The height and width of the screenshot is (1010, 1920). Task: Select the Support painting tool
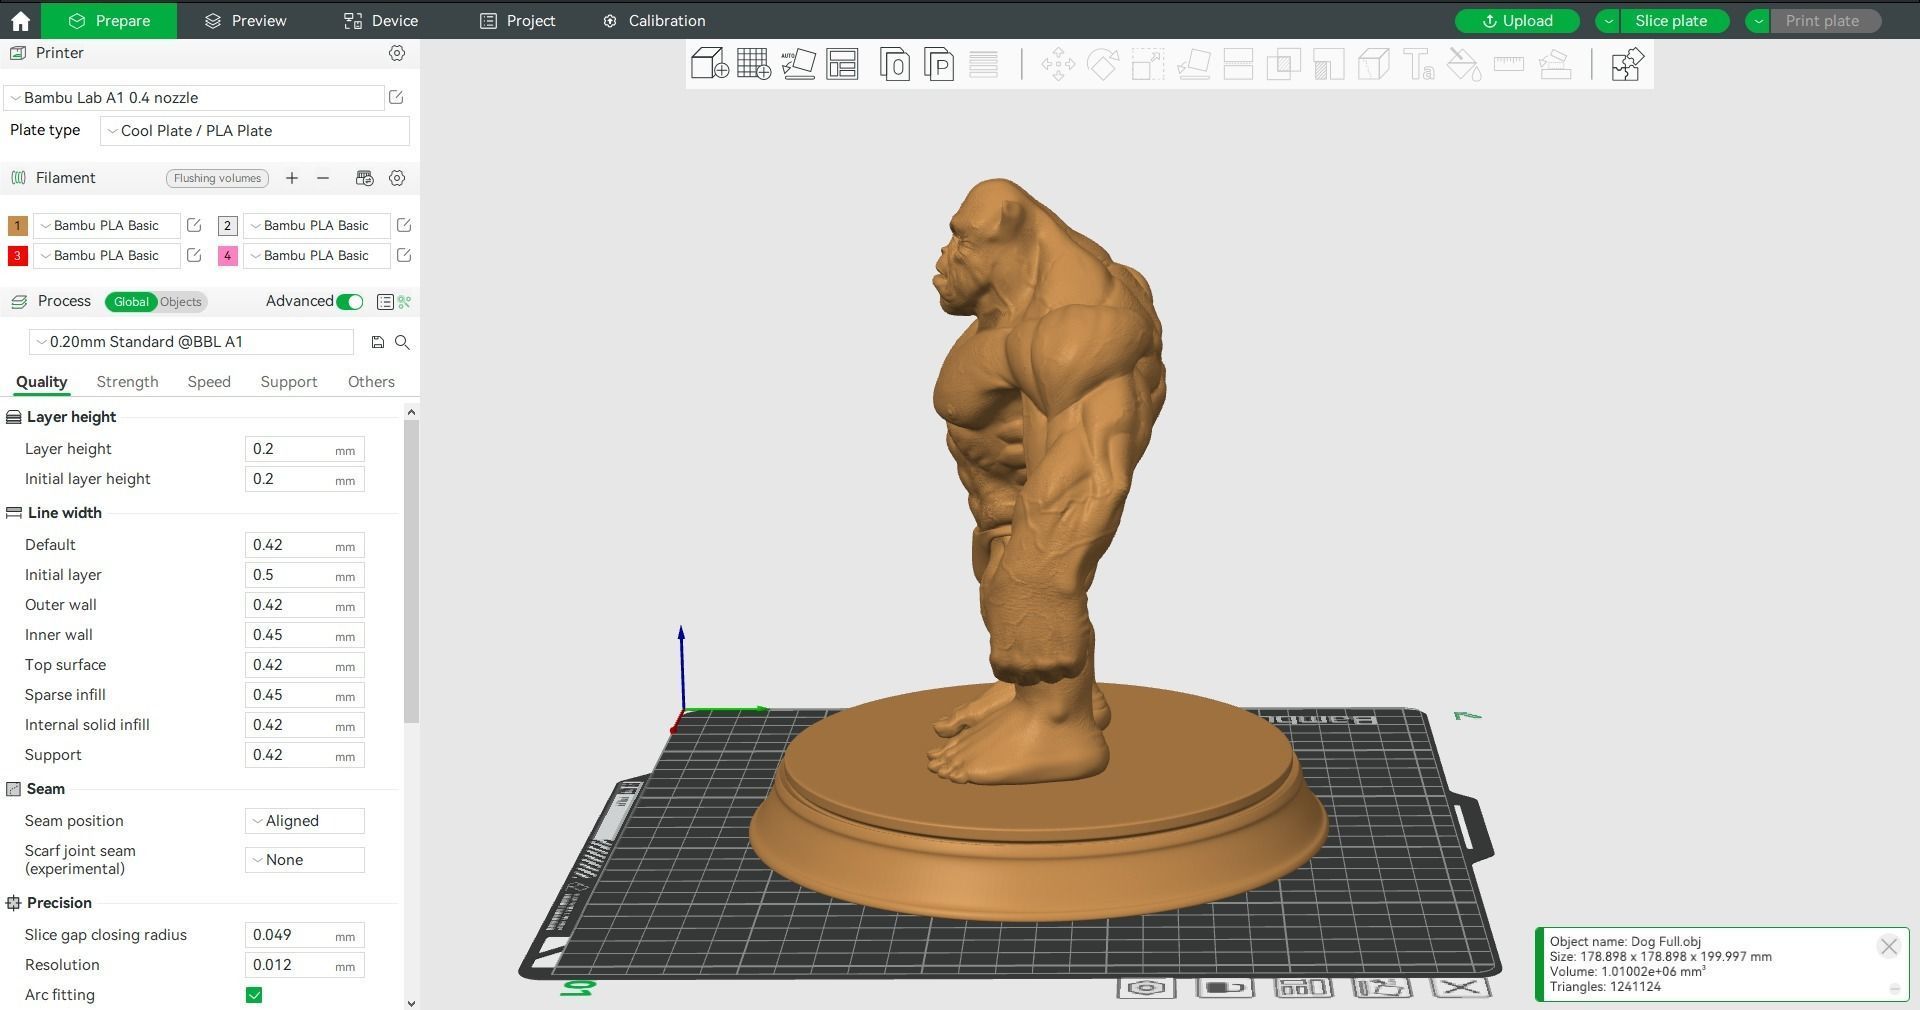point(1328,65)
